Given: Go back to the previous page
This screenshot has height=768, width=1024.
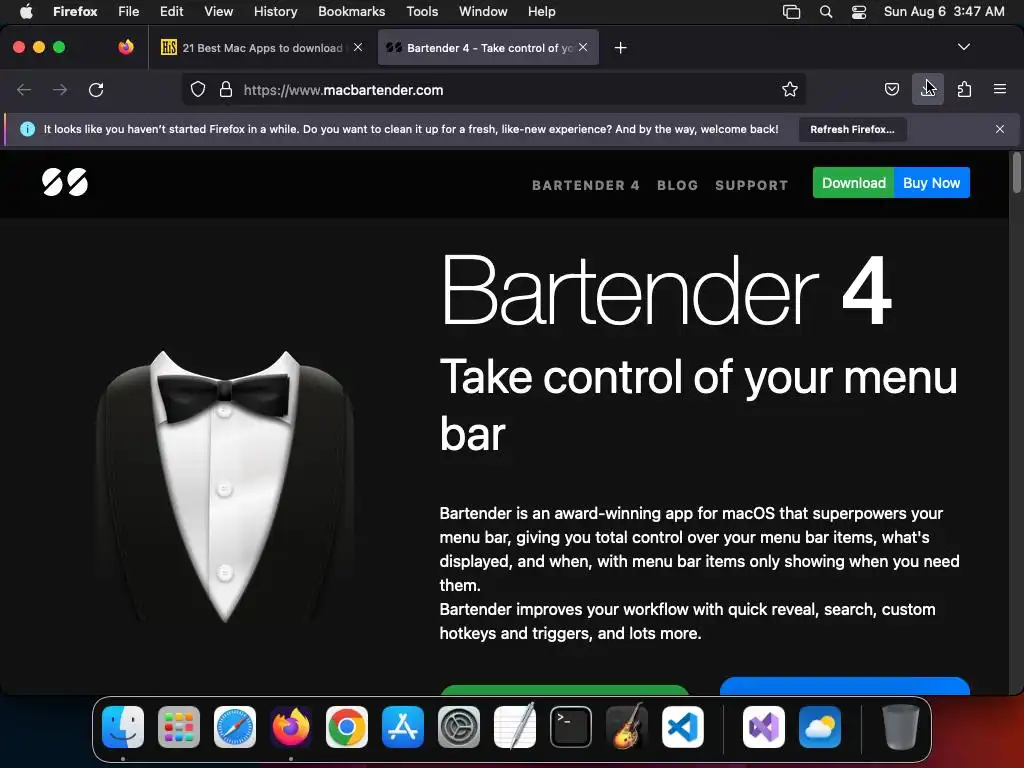Looking at the screenshot, I should (x=24, y=89).
